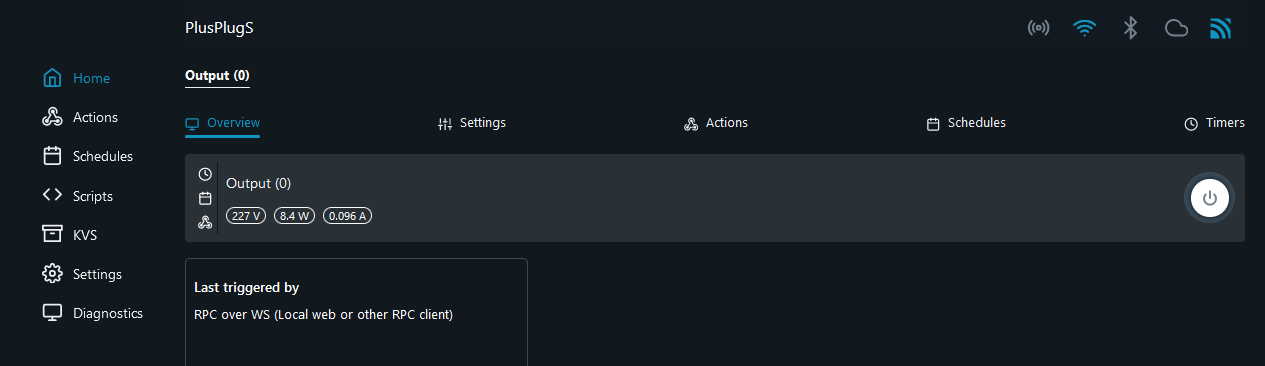Image resolution: width=1265 pixels, height=366 pixels.
Task: Click the 8.4 W power reading badge
Action: (x=294, y=216)
